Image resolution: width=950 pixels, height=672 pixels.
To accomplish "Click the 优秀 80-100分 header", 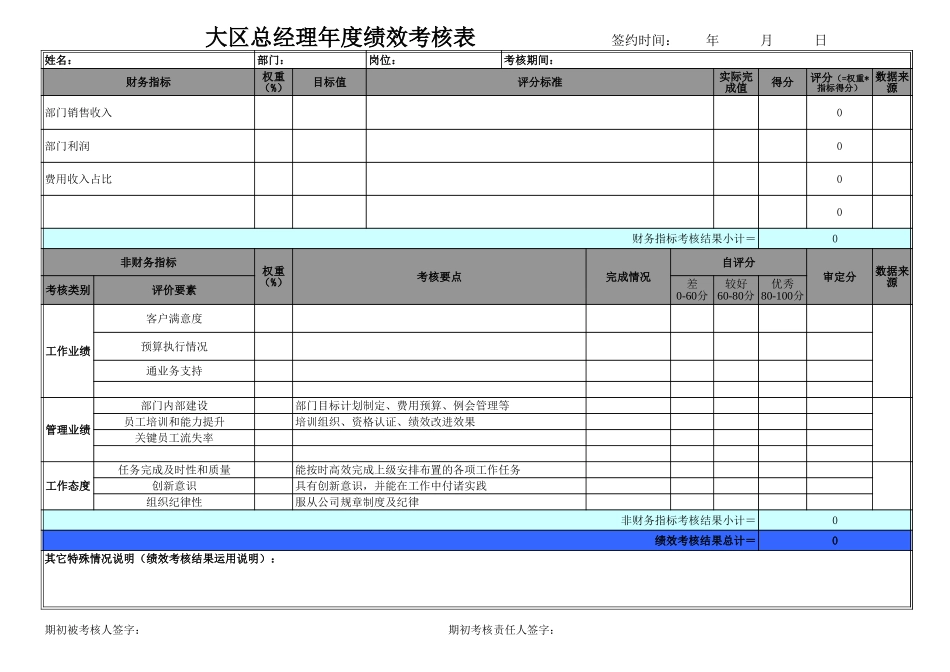I will click(x=782, y=290).
